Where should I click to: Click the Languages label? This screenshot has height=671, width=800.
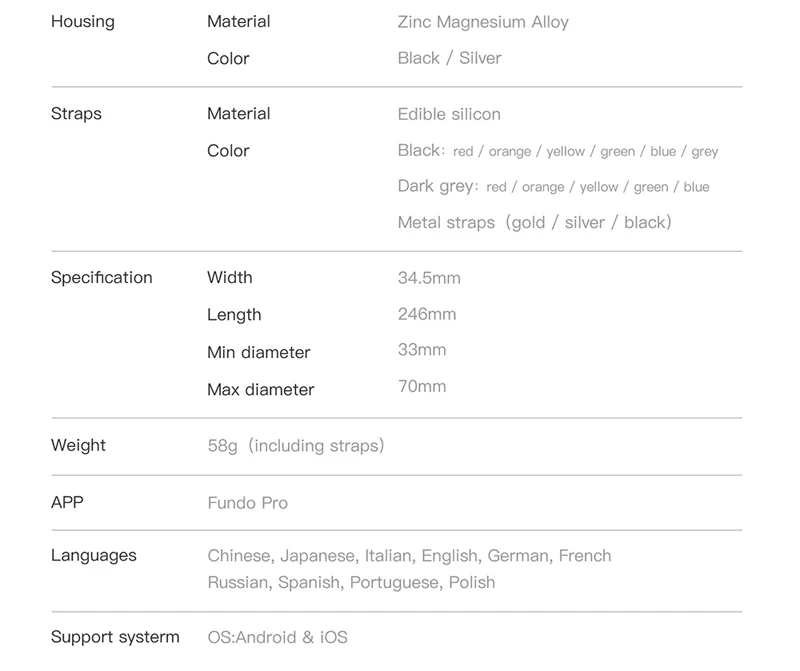(94, 556)
